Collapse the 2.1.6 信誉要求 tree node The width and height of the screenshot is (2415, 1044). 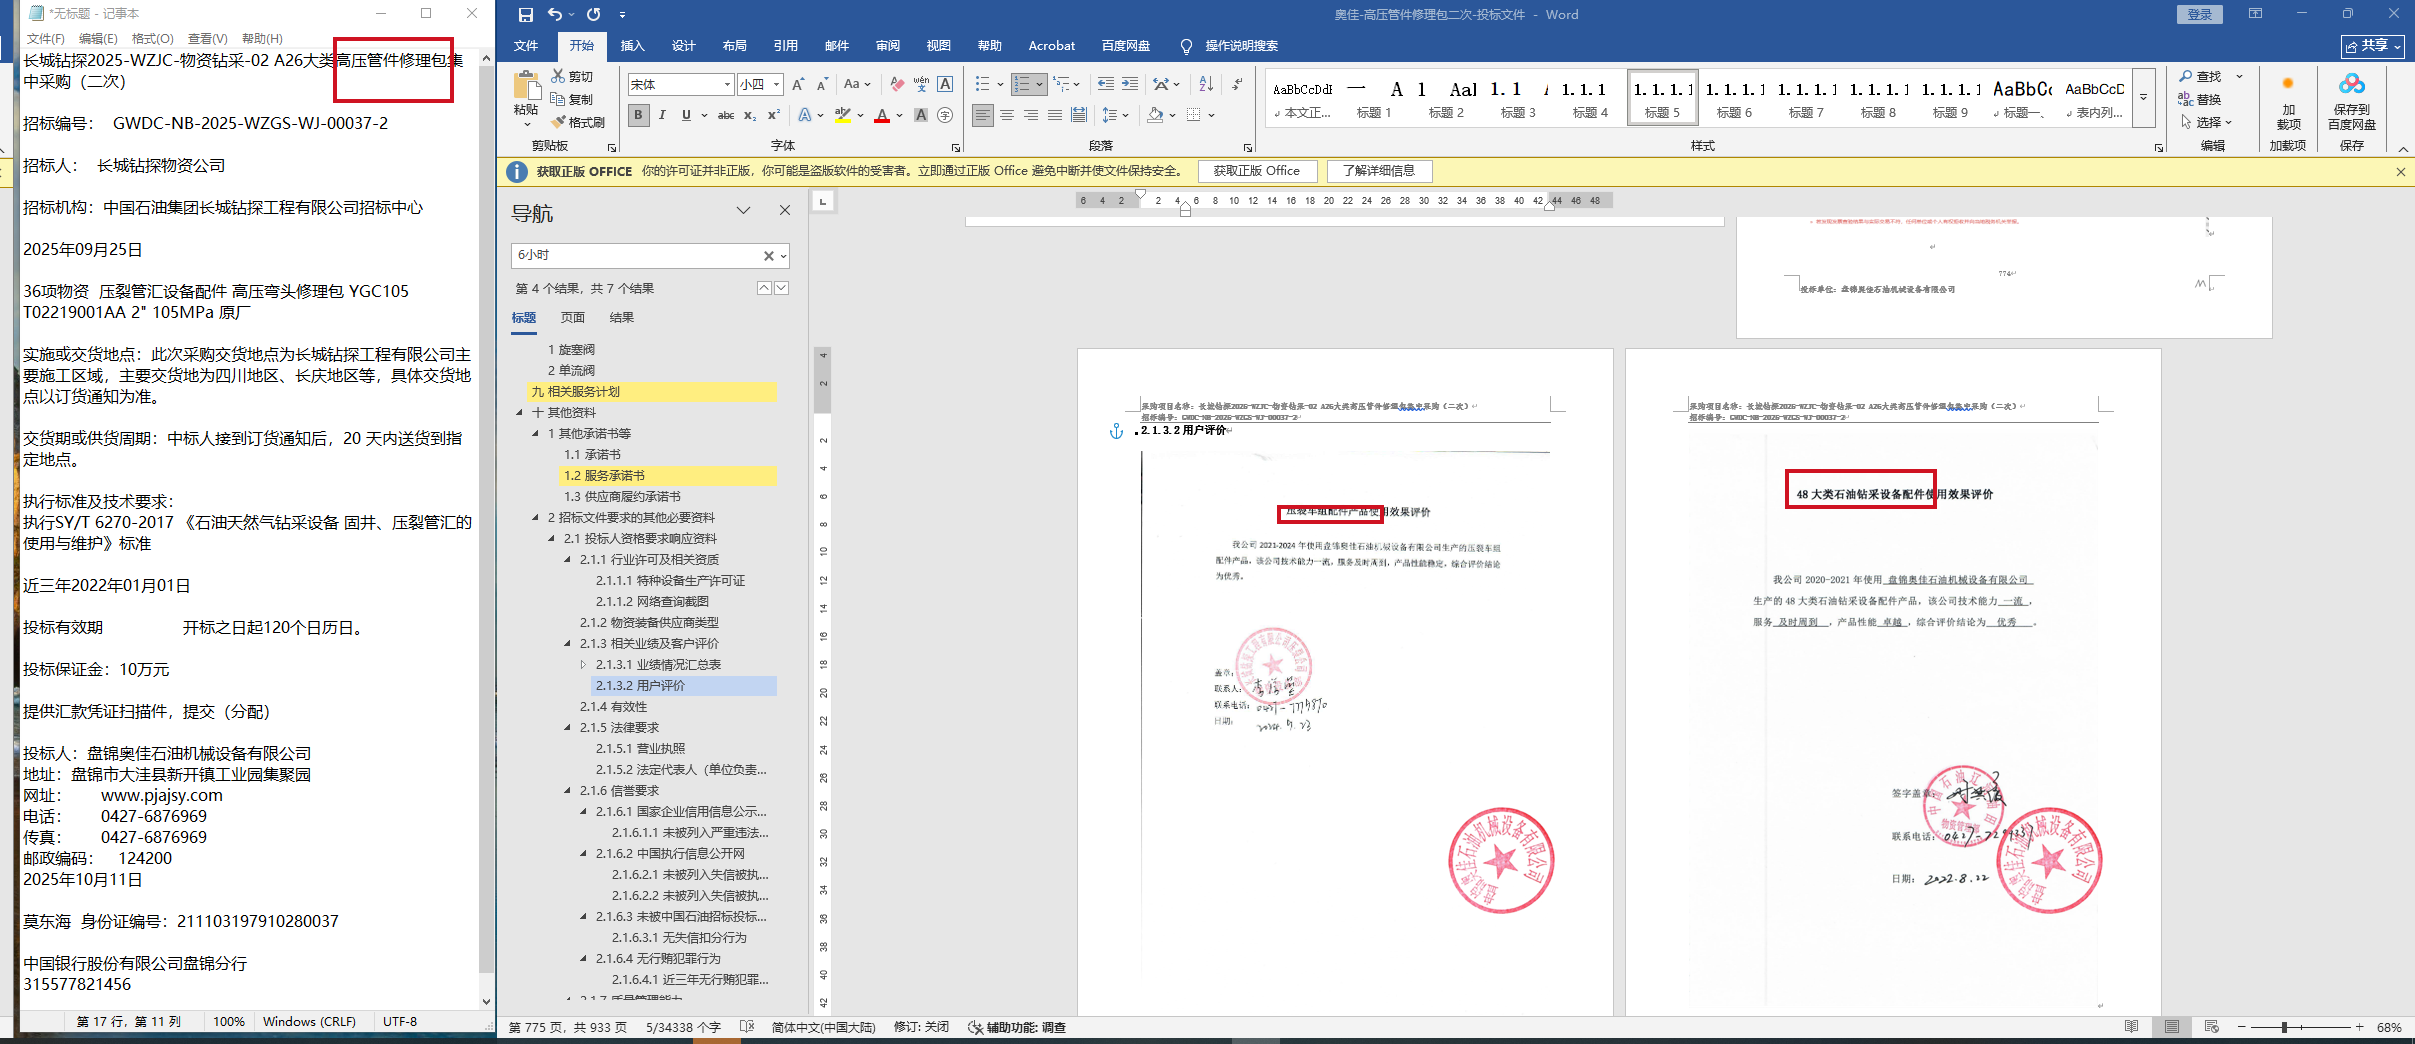click(x=568, y=791)
